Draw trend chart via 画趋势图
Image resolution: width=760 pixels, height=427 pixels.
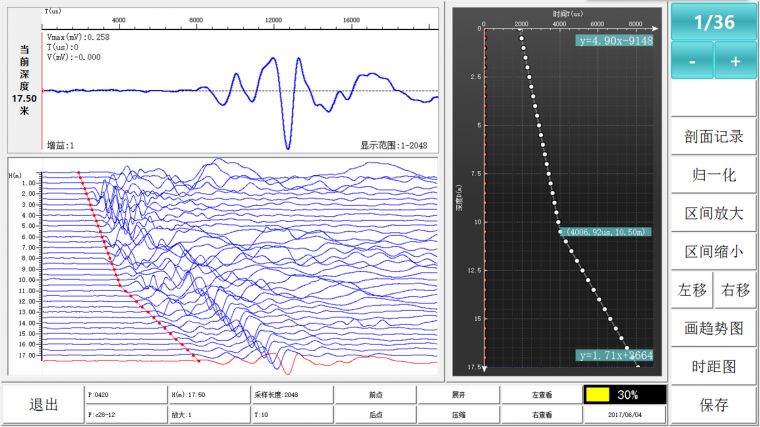point(714,328)
